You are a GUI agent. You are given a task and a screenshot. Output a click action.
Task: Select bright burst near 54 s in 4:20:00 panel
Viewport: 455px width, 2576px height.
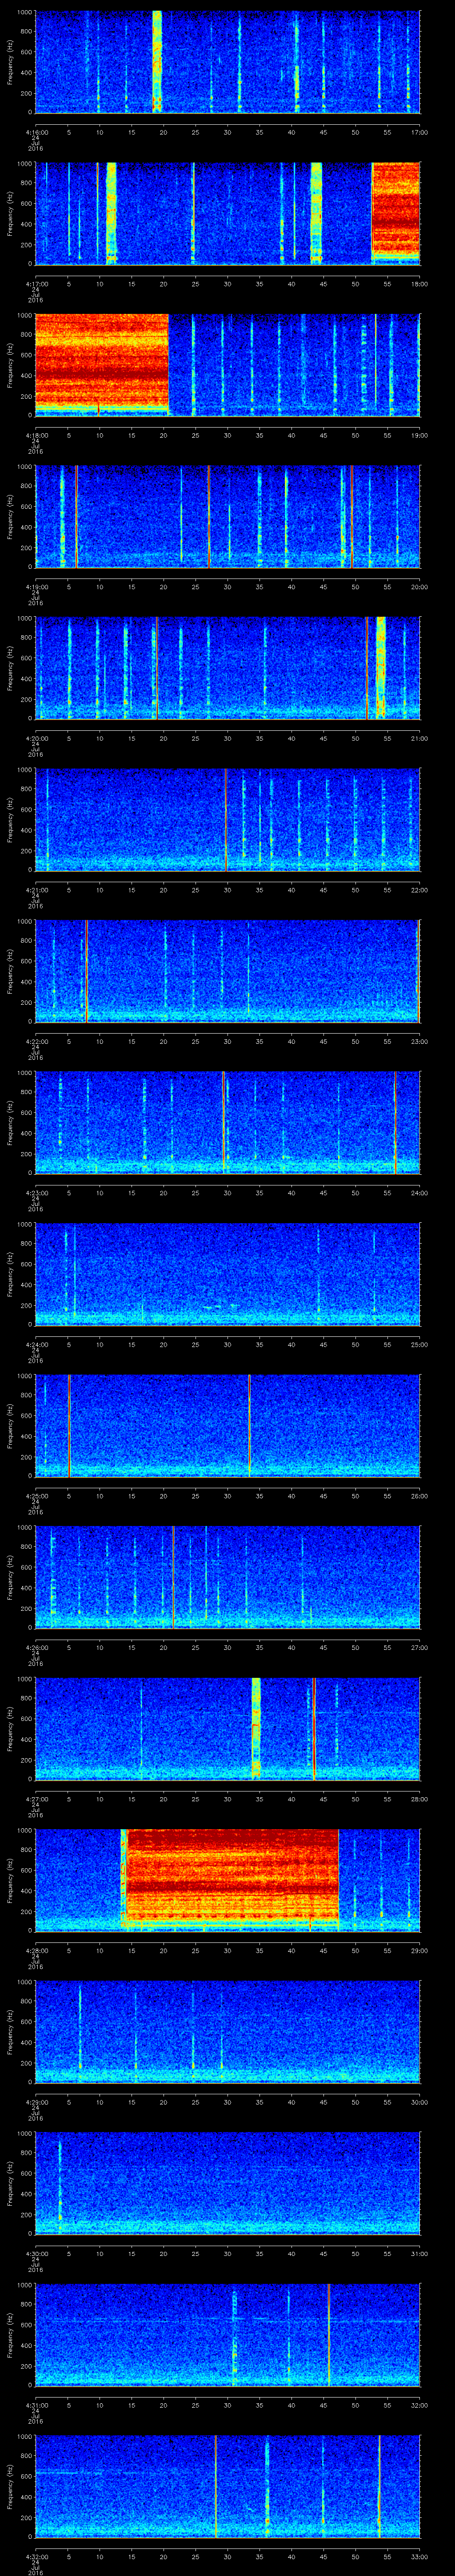[381, 668]
